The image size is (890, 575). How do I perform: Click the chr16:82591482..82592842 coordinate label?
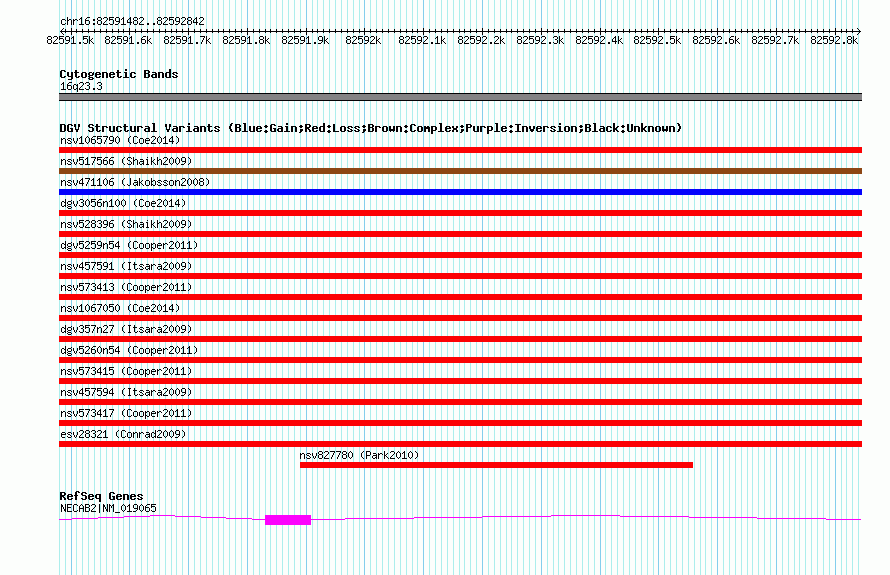(132, 22)
